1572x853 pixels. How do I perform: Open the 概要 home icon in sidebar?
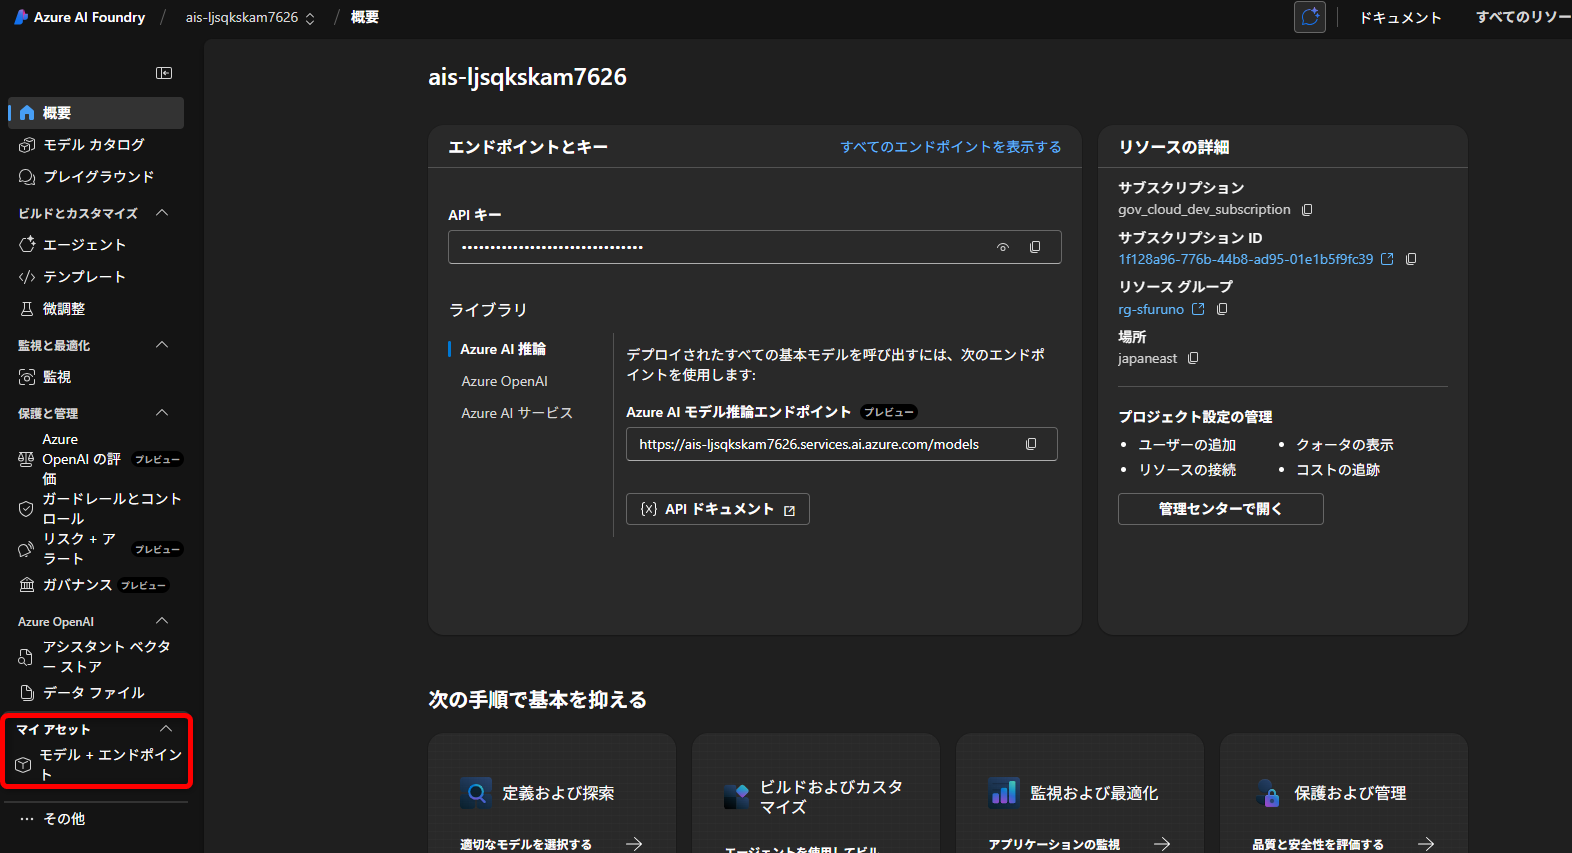(27, 113)
